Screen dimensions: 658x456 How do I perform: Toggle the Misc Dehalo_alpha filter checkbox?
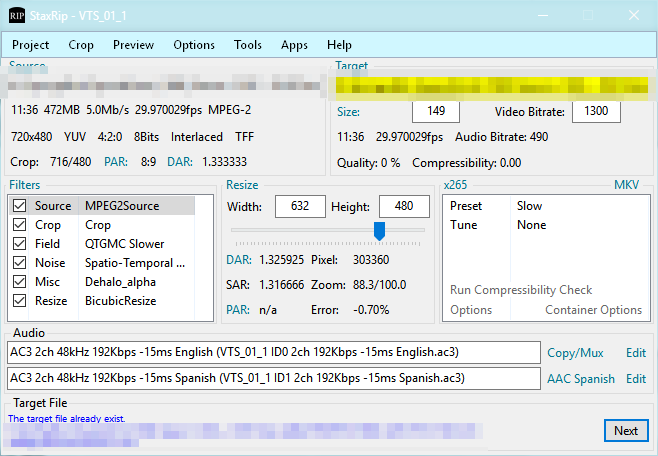(20, 282)
